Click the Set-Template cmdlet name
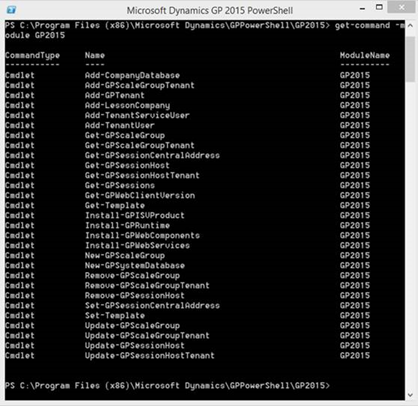 tap(115, 315)
